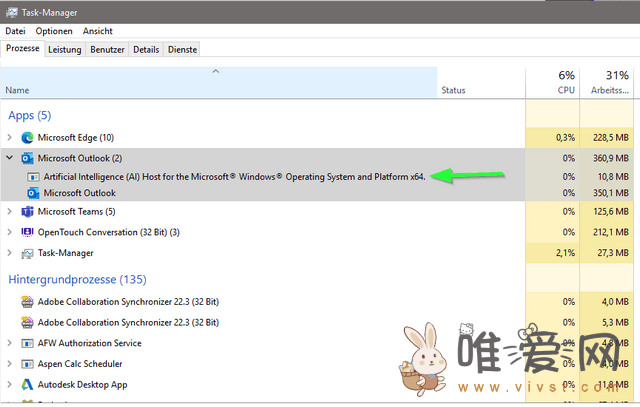Click the child Microsoft Outlook process icon
The width and height of the screenshot is (640, 407).
tap(33, 193)
